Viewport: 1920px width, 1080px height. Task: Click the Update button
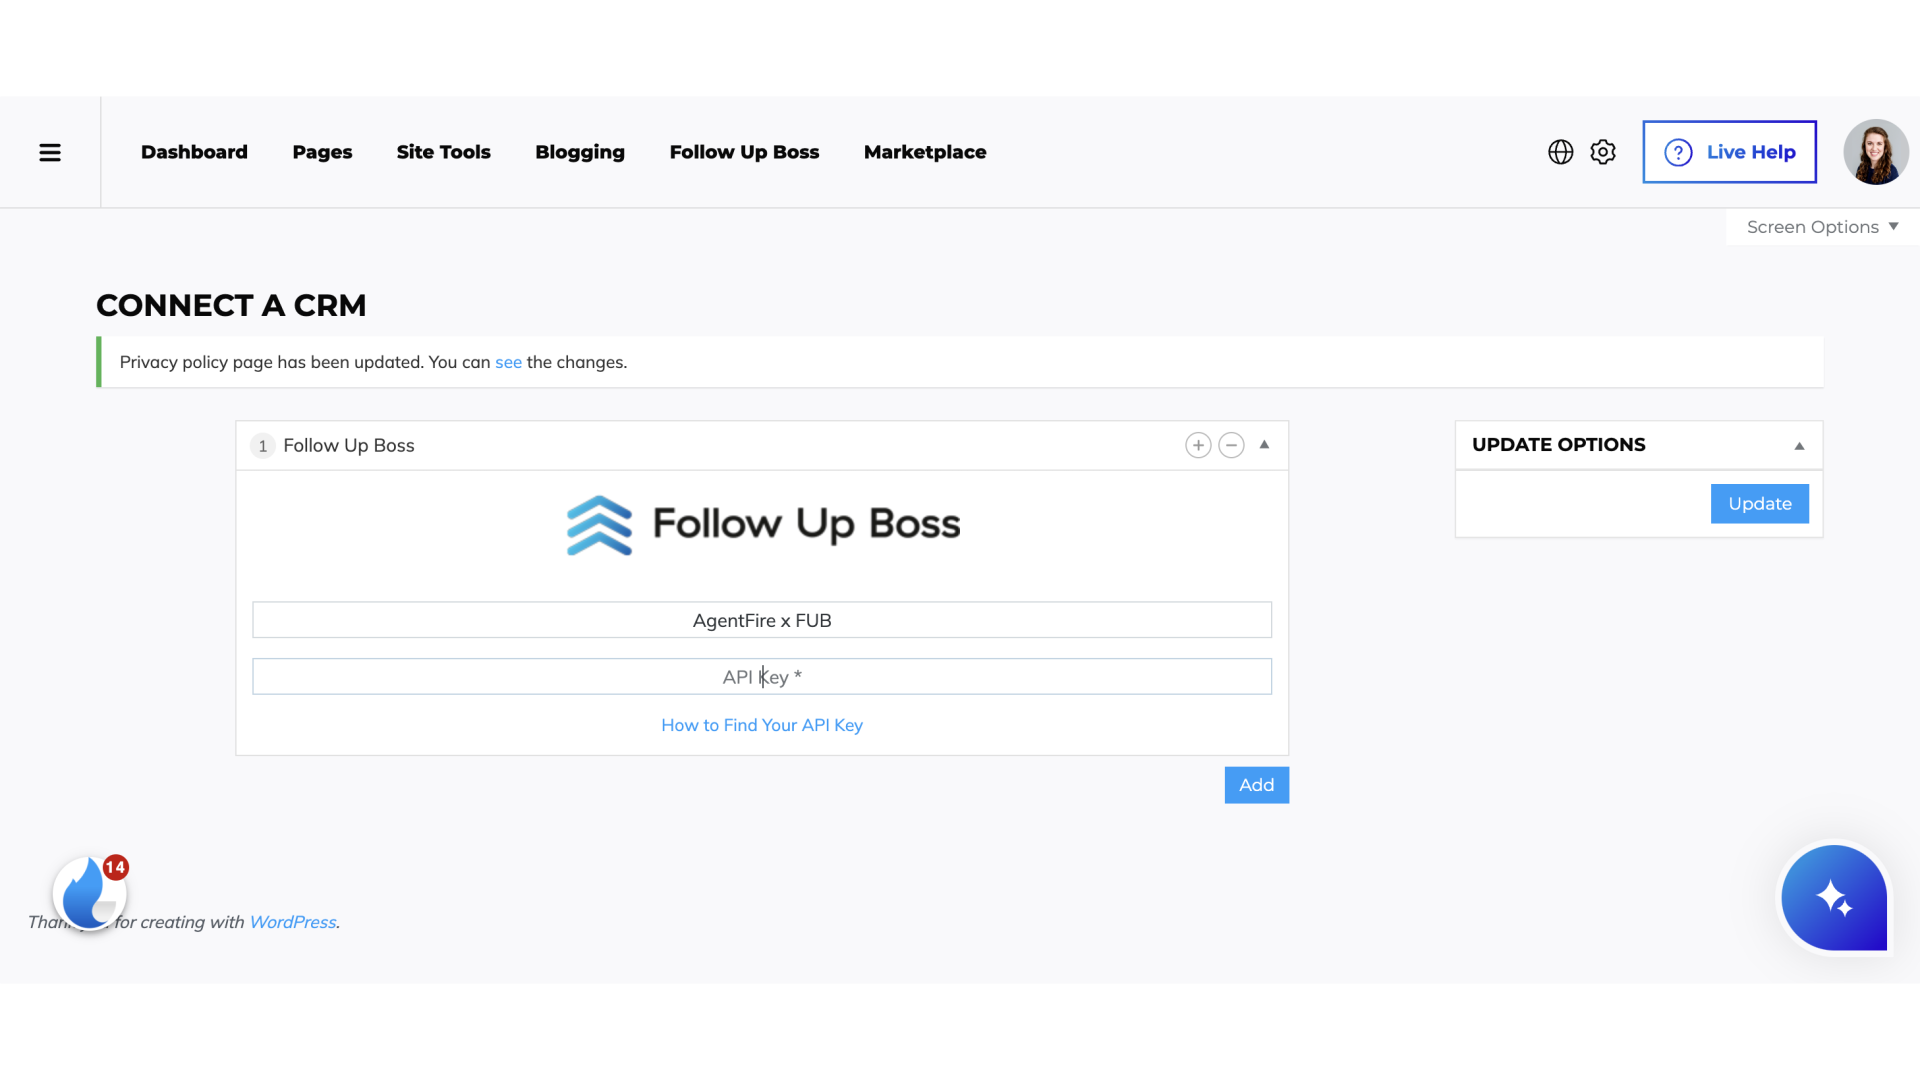click(x=1760, y=502)
